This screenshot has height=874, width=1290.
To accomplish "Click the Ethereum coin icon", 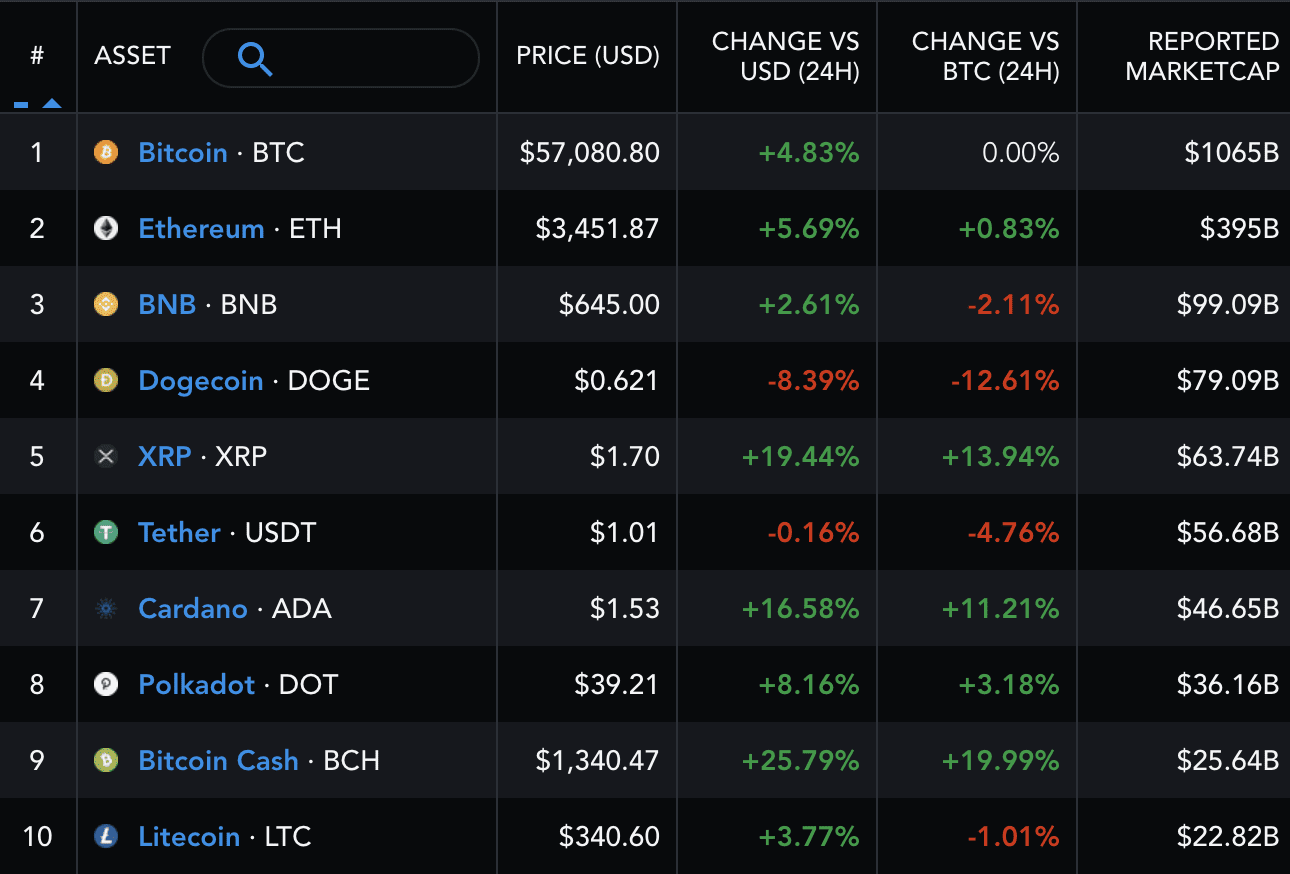I will click(106, 228).
